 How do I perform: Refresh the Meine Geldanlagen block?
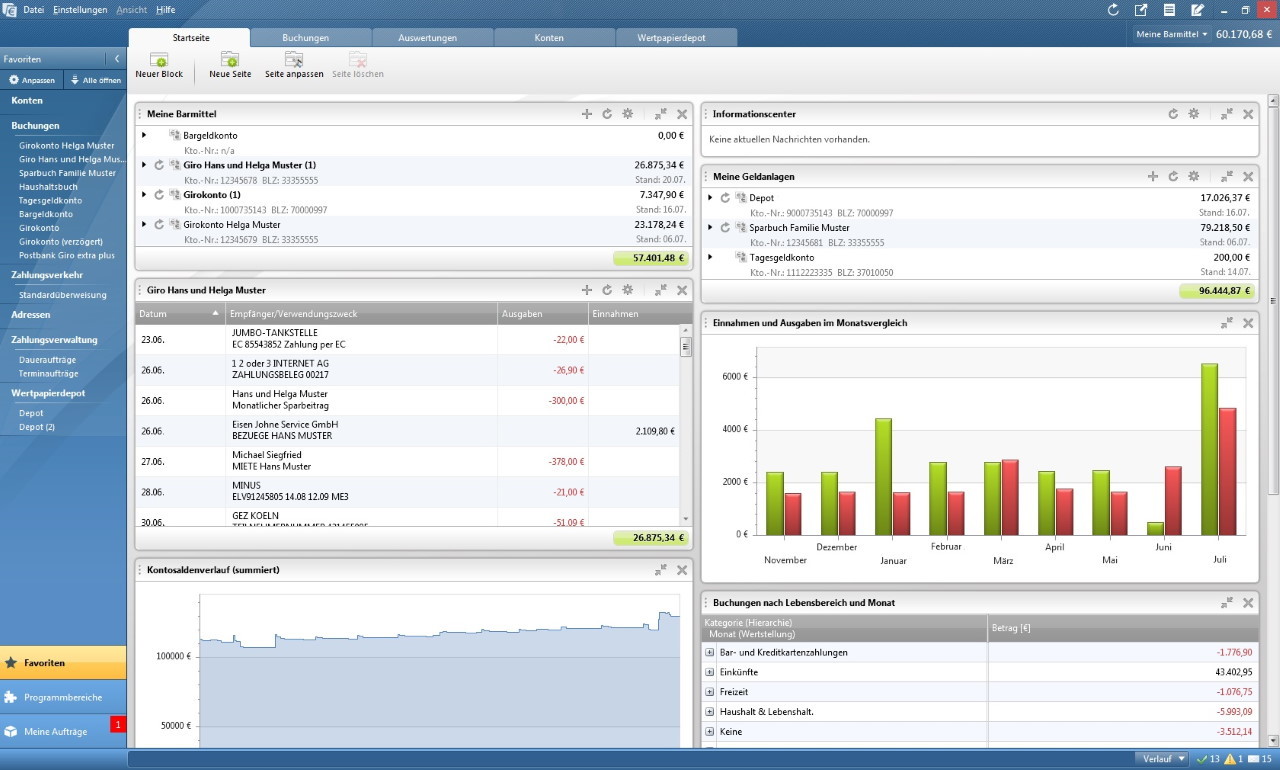(1173, 176)
